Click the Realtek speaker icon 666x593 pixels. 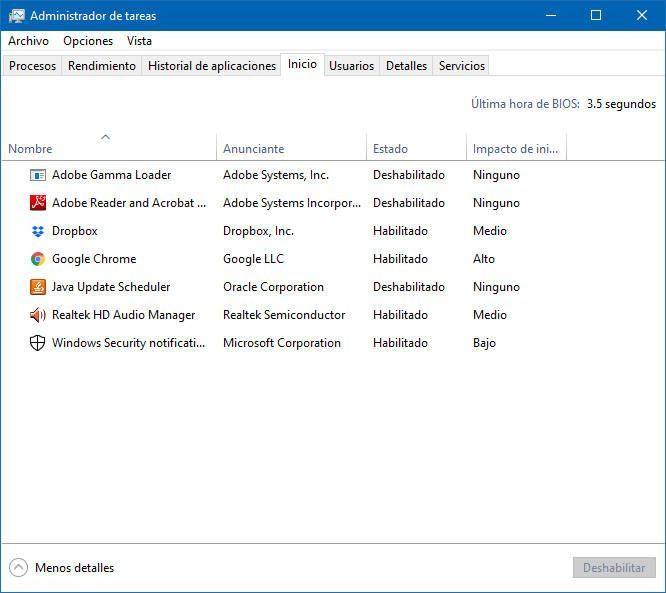coord(38,315)
